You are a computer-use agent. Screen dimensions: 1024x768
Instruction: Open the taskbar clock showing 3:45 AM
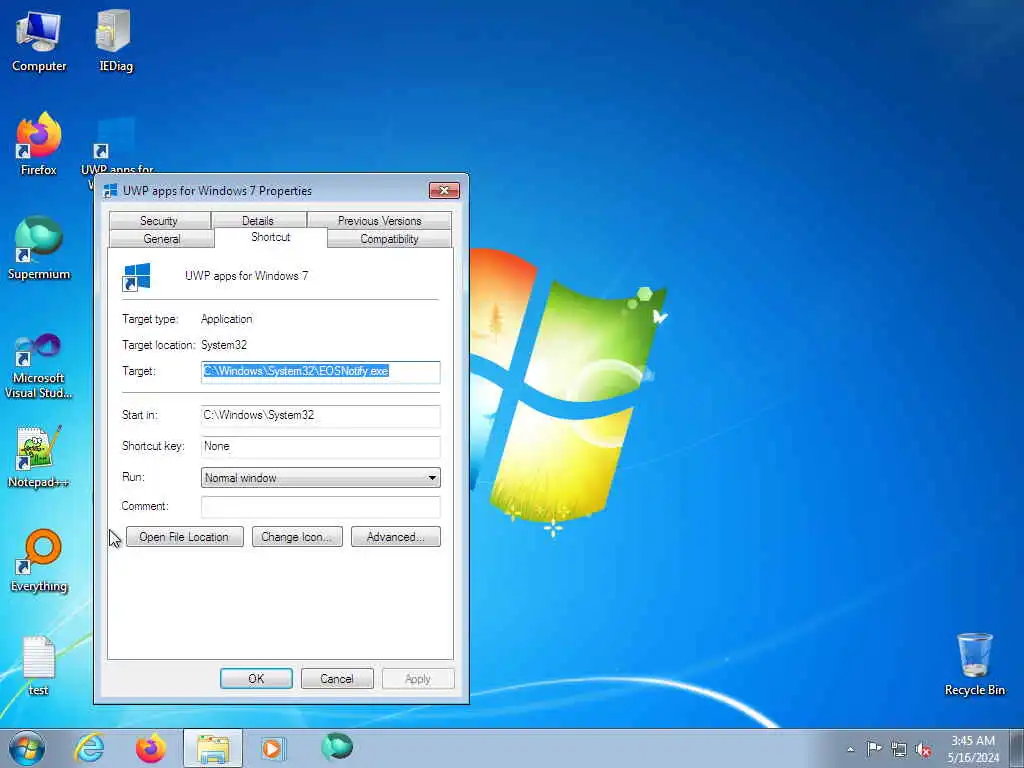coord(973,748)
